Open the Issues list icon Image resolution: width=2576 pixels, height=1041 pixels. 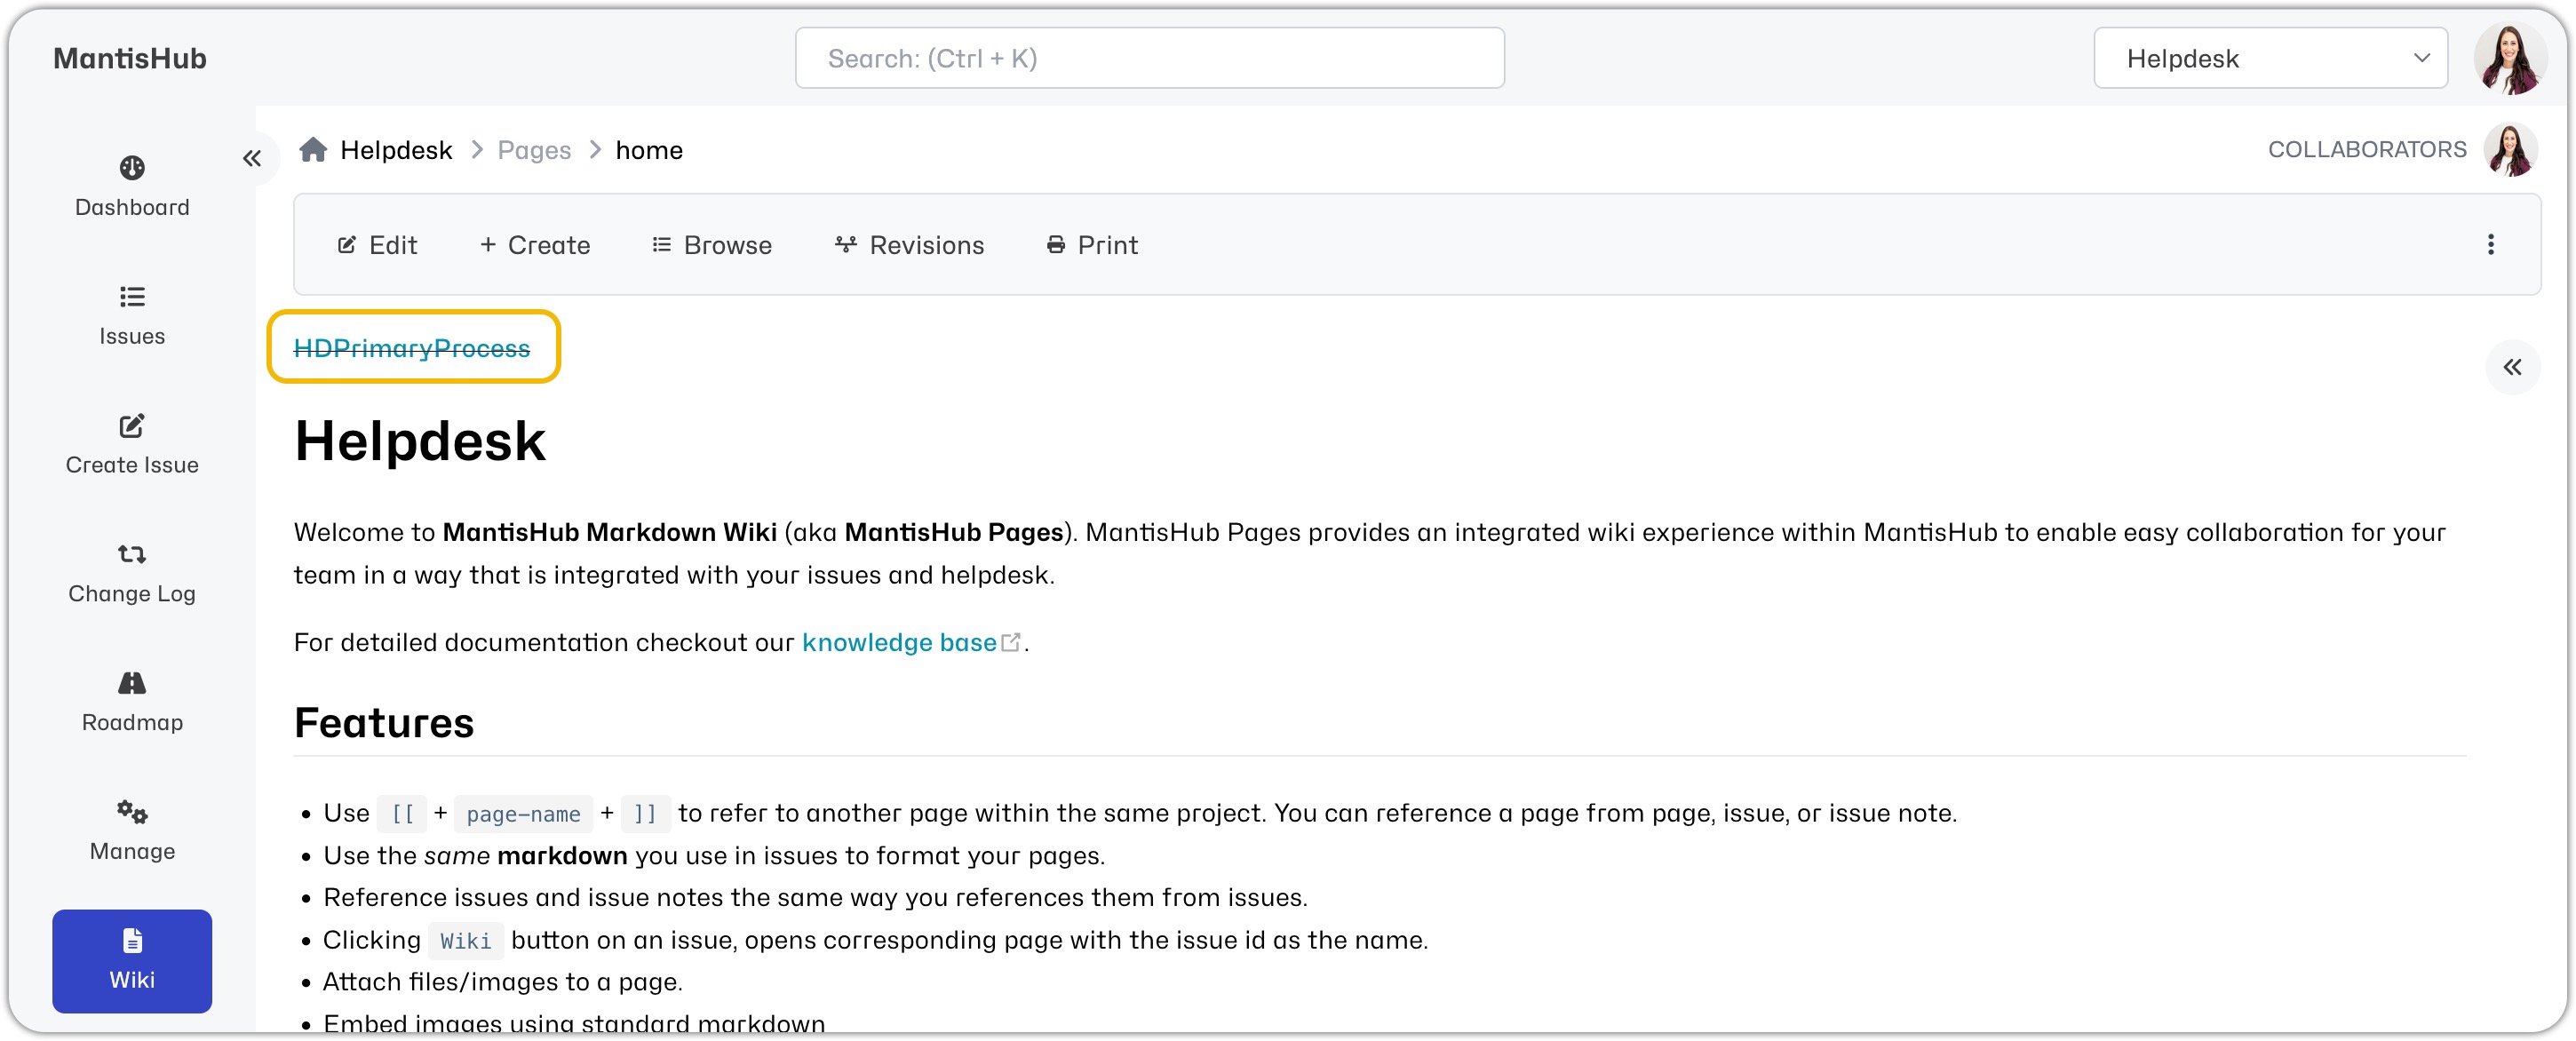[x=132, y=296]
